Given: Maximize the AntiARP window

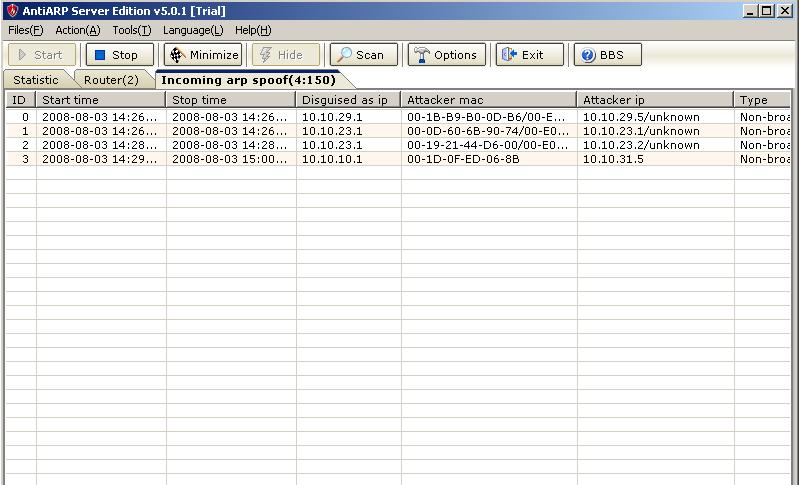Looking at the screenshot, I should coord(767,11).
